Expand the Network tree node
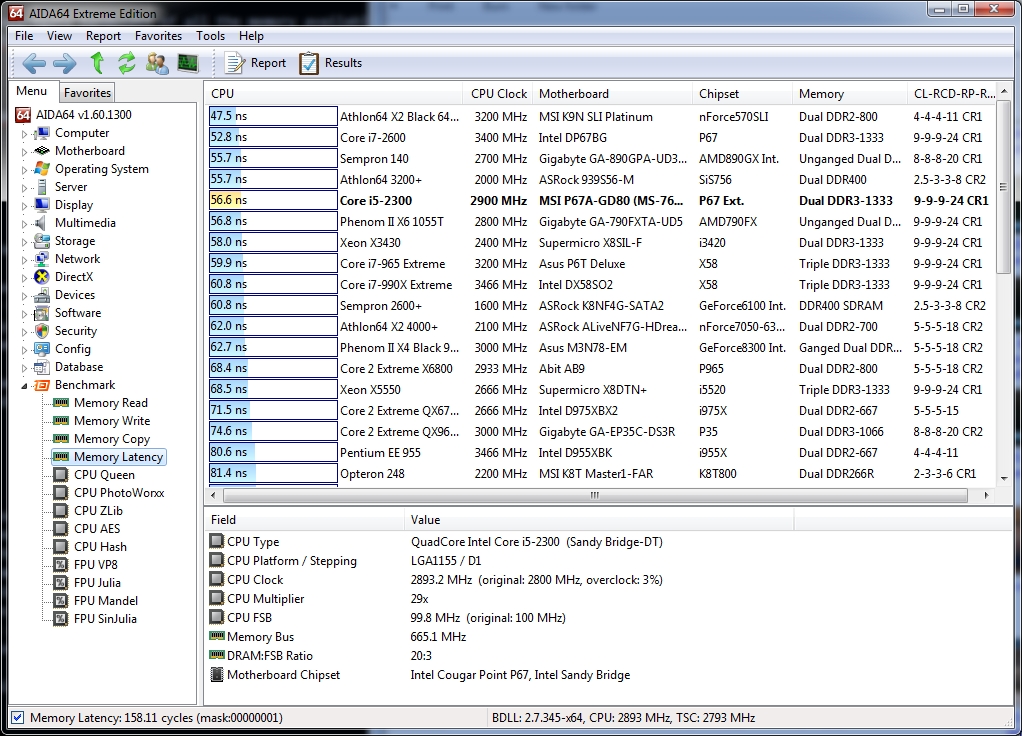 (25, 260)
